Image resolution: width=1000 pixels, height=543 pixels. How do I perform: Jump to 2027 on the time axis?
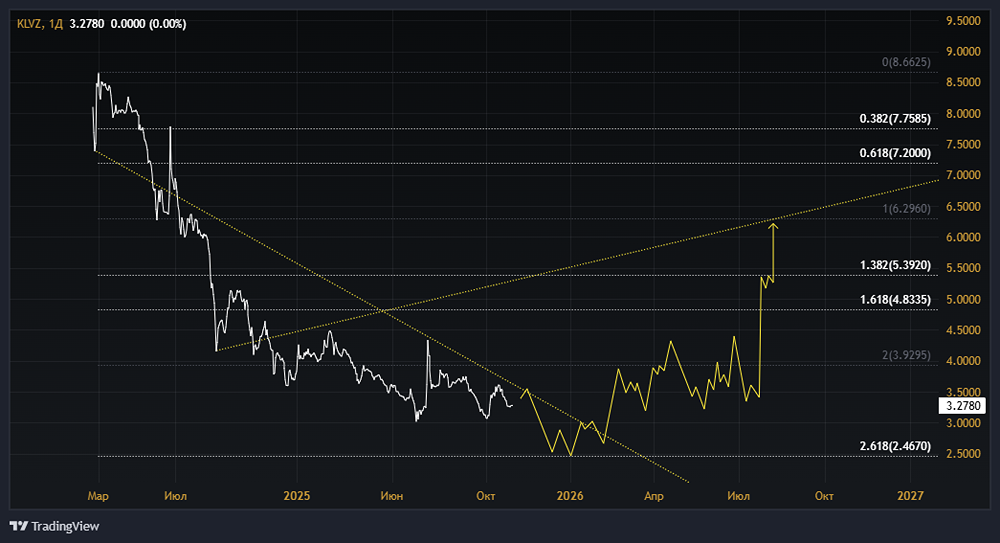tap(911, 495)
